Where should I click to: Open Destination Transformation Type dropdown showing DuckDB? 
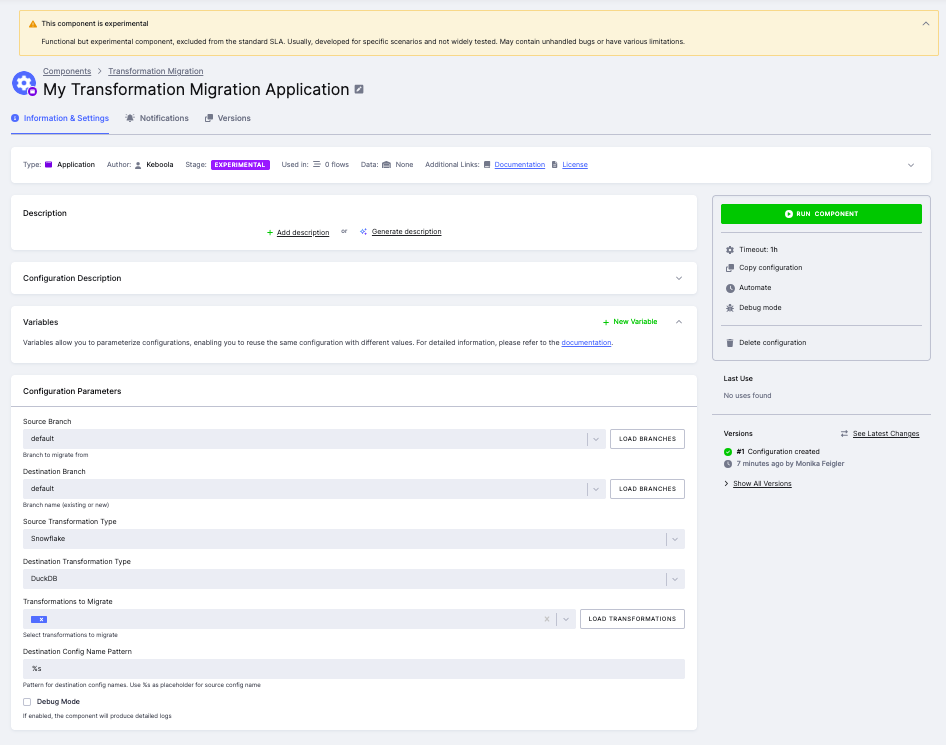tap(354, 579)
